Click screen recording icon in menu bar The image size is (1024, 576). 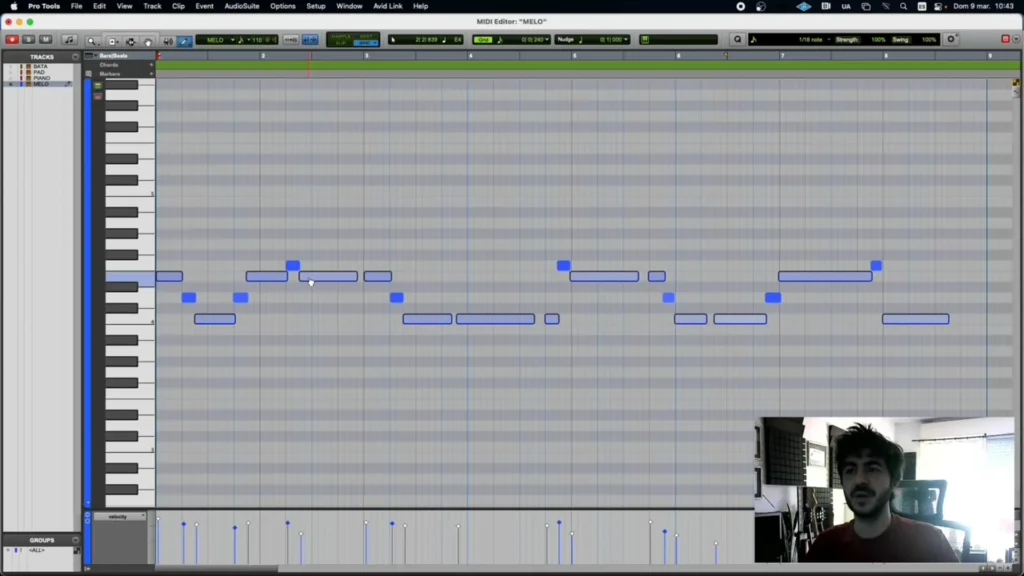(741, 7)
